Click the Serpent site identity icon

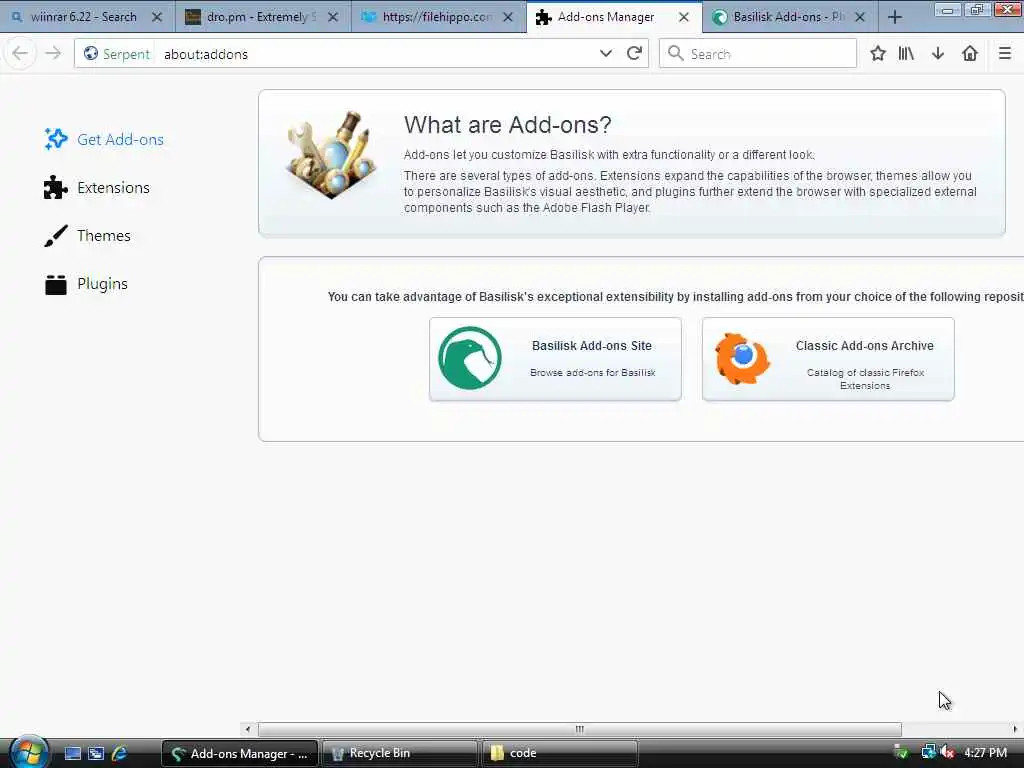coord(91,54)
